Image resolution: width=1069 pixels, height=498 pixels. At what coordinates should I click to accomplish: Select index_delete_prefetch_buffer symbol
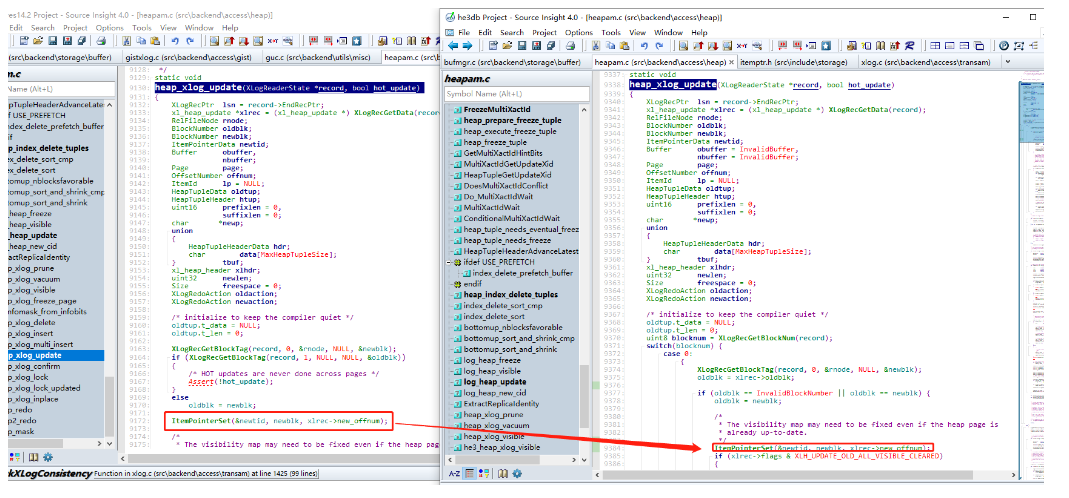coord(523,273)
